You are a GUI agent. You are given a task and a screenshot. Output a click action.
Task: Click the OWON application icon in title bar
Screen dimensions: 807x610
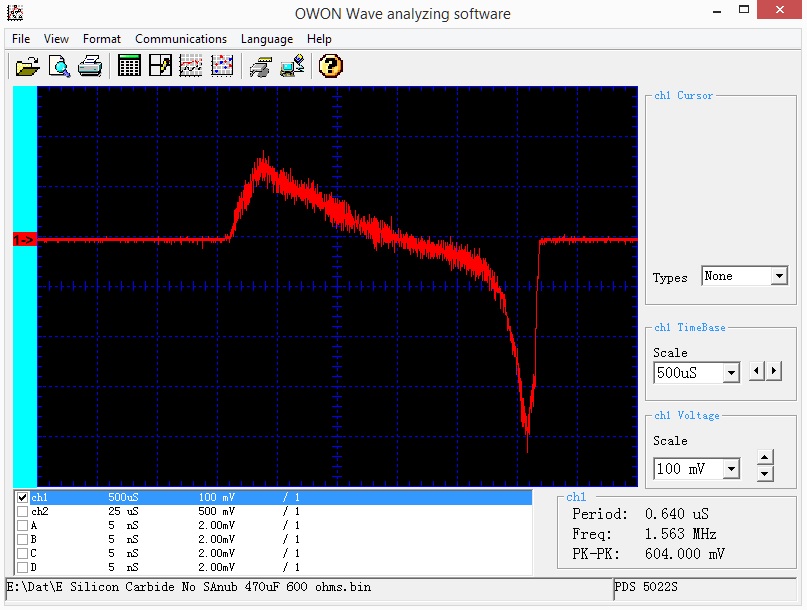(x=15, y=12)
